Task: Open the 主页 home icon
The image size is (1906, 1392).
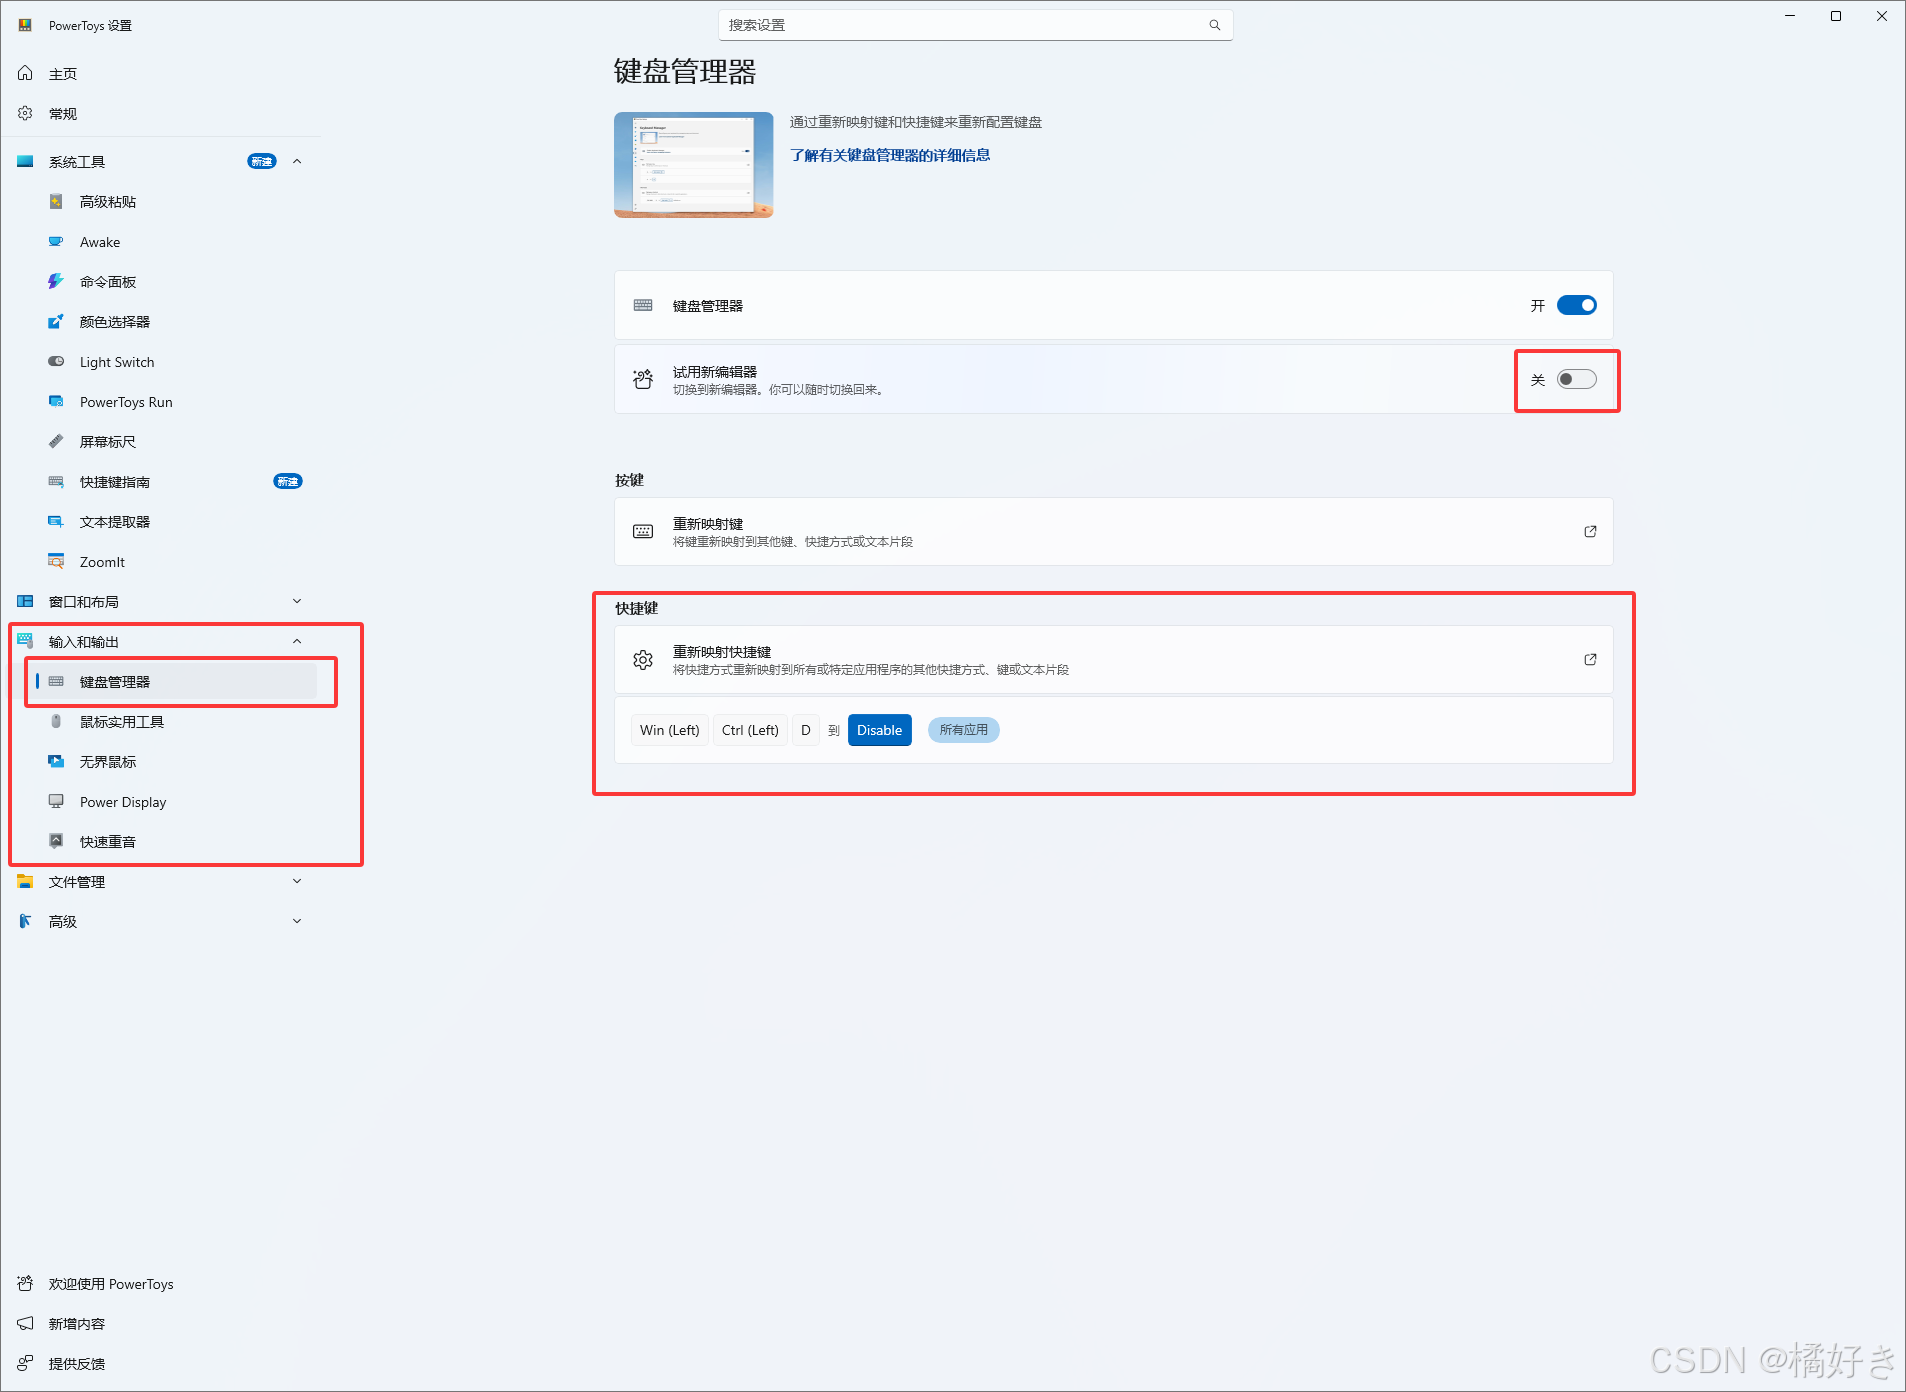Action: pyautogui.click(x=25, y=73)
